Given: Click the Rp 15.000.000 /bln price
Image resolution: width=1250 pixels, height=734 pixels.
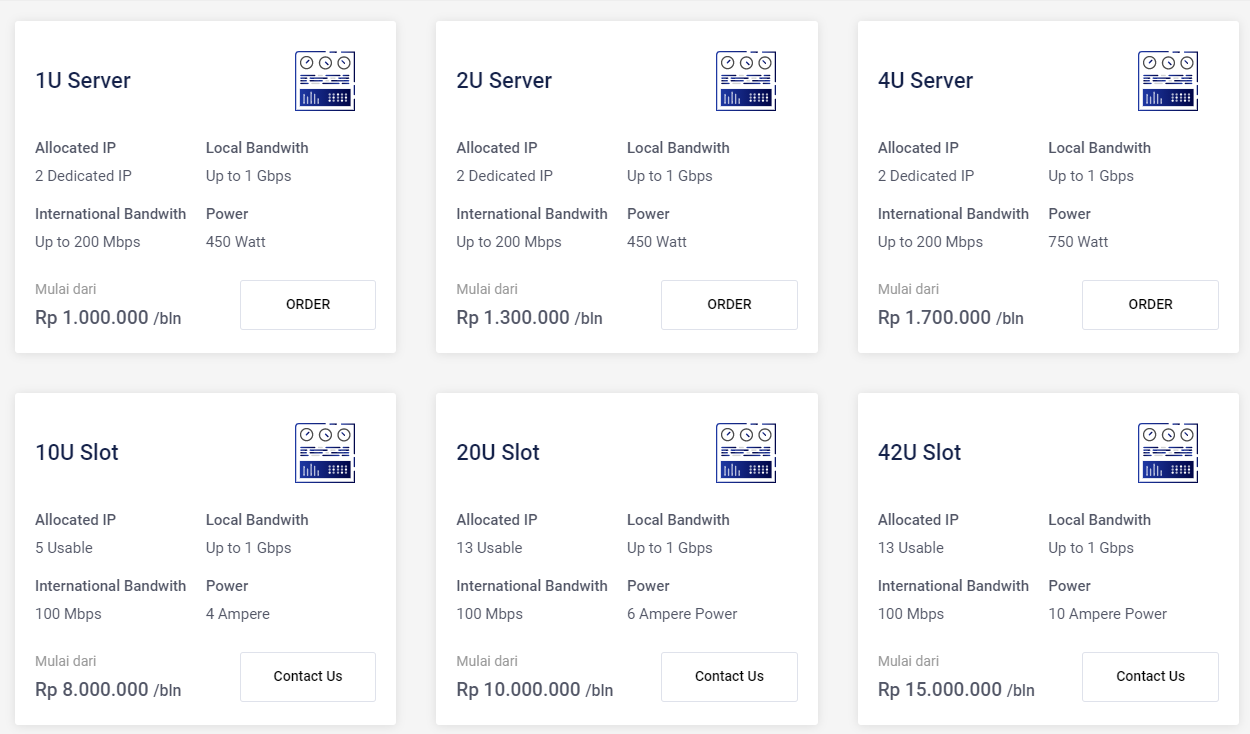Looking at the screenshot, I should click(956, 690).
